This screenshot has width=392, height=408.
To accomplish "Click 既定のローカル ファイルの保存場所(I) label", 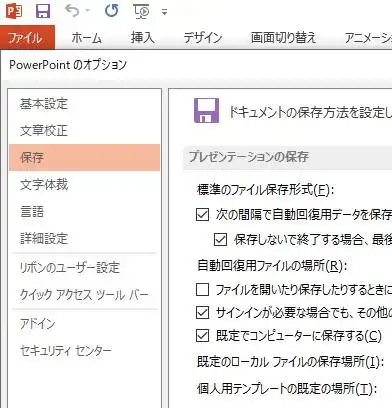I will (x=290, y=362).
